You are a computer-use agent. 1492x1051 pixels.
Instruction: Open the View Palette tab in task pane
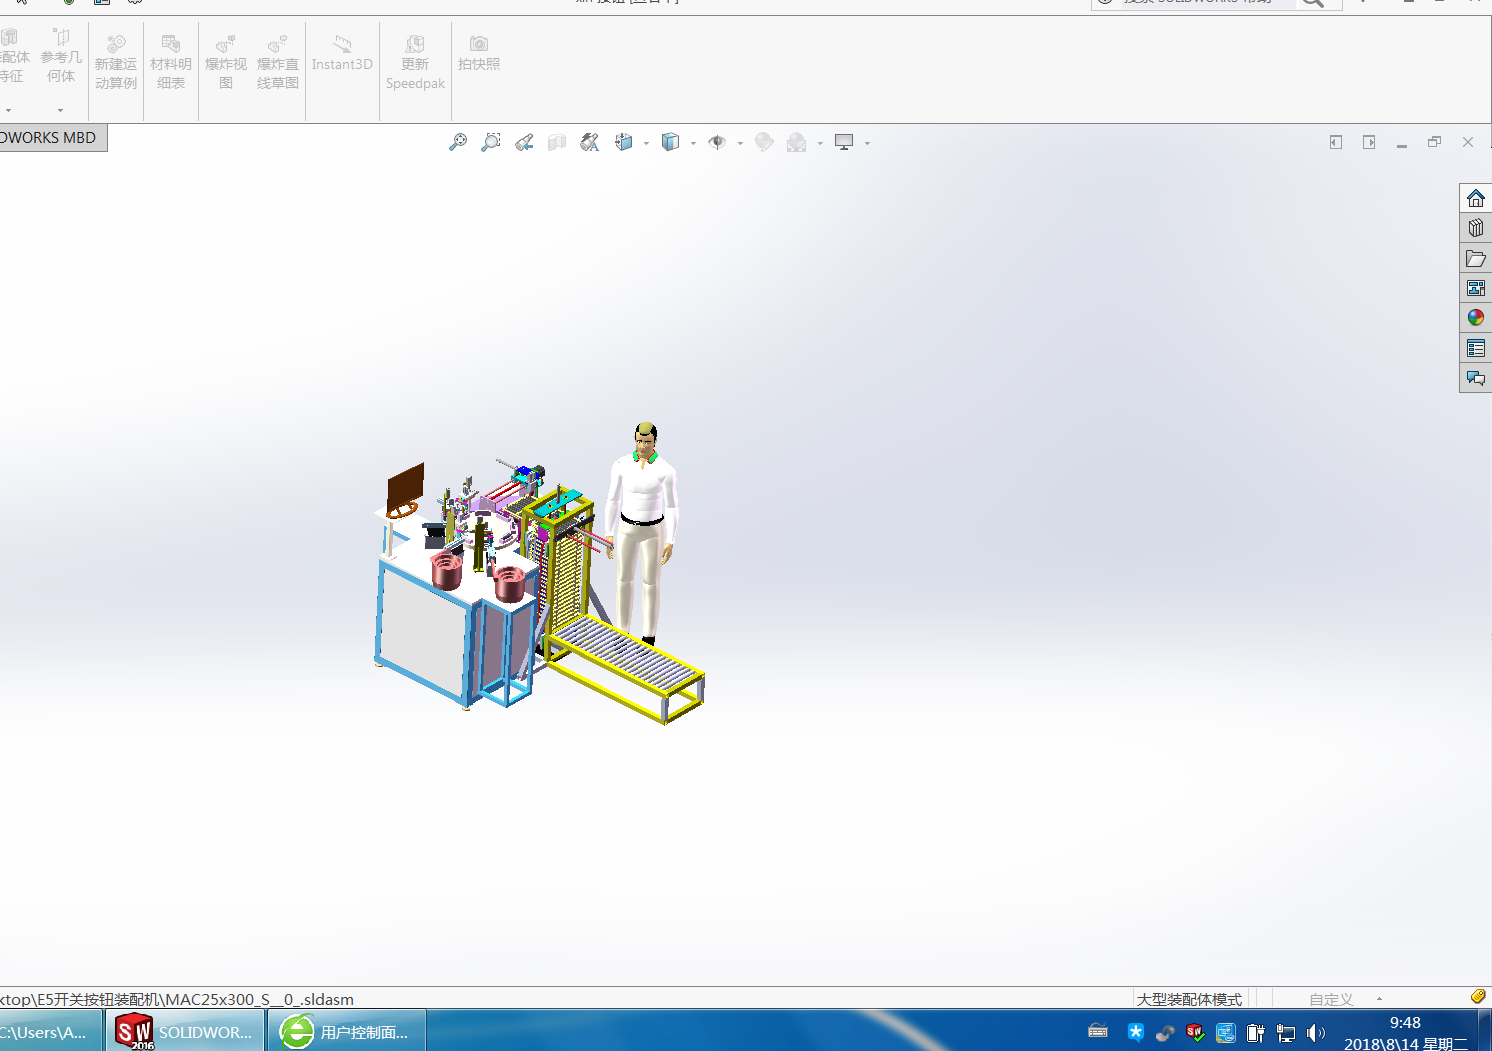tap(1476, 288)
